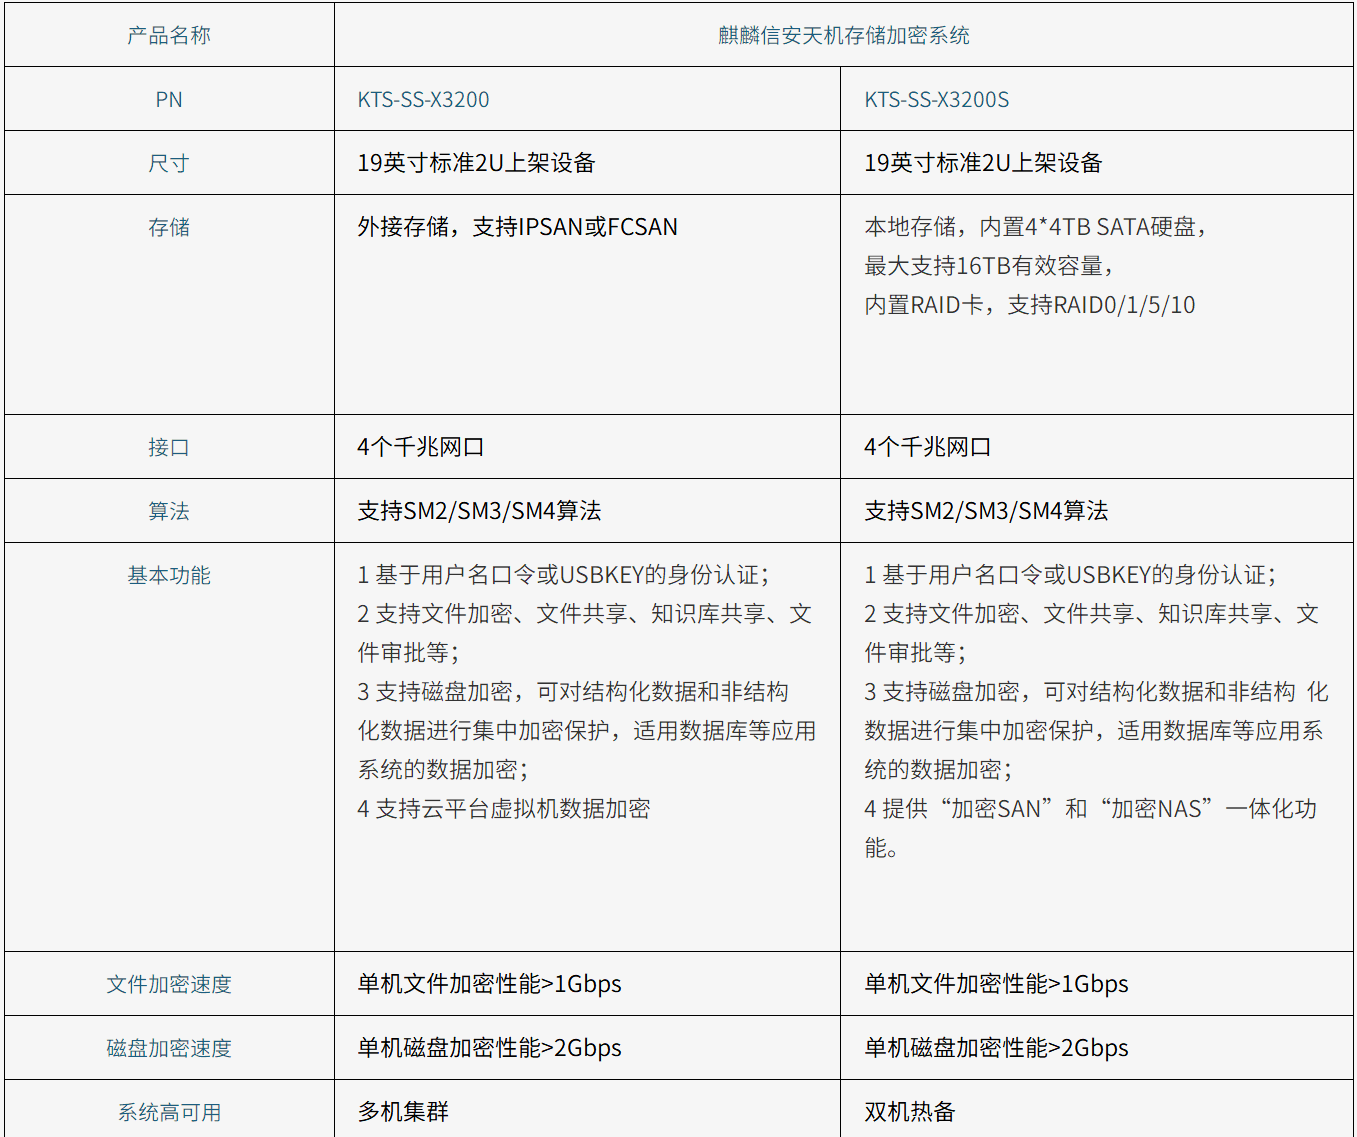The width and height of the screenshot is (1357, 1137).
Task: Click the PN row label
Action: [x=169, y=100]
